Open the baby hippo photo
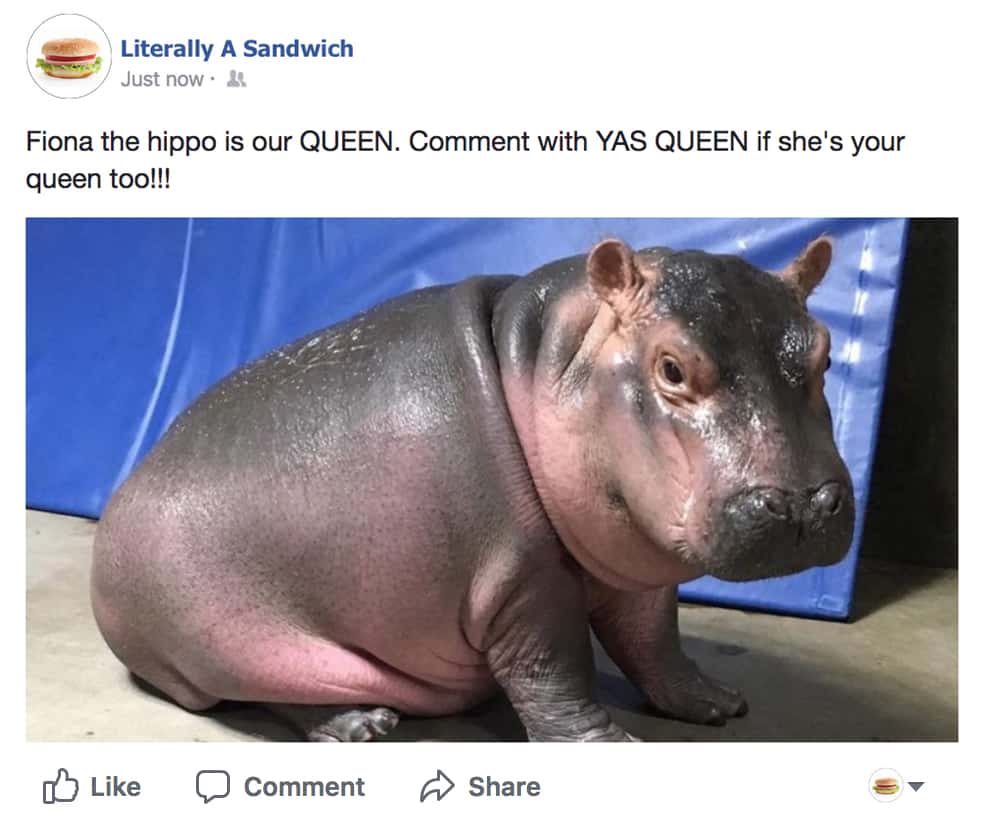 (x=492, y=479)
